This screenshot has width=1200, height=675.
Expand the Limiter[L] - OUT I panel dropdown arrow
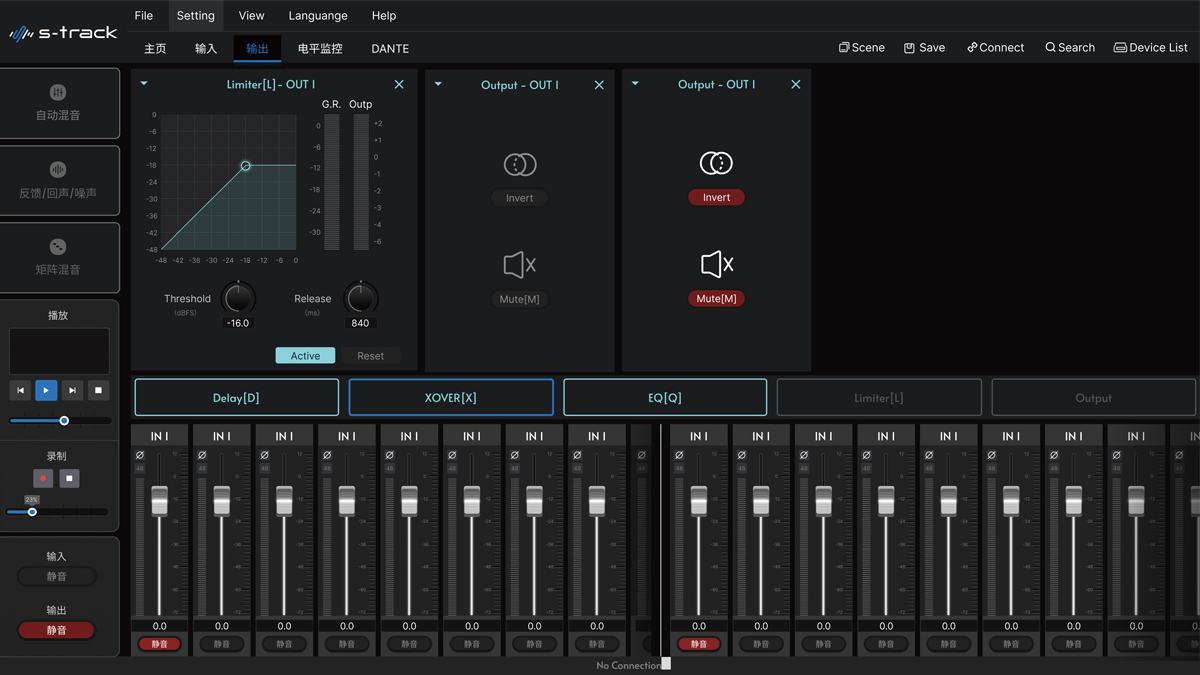[144, 85]
